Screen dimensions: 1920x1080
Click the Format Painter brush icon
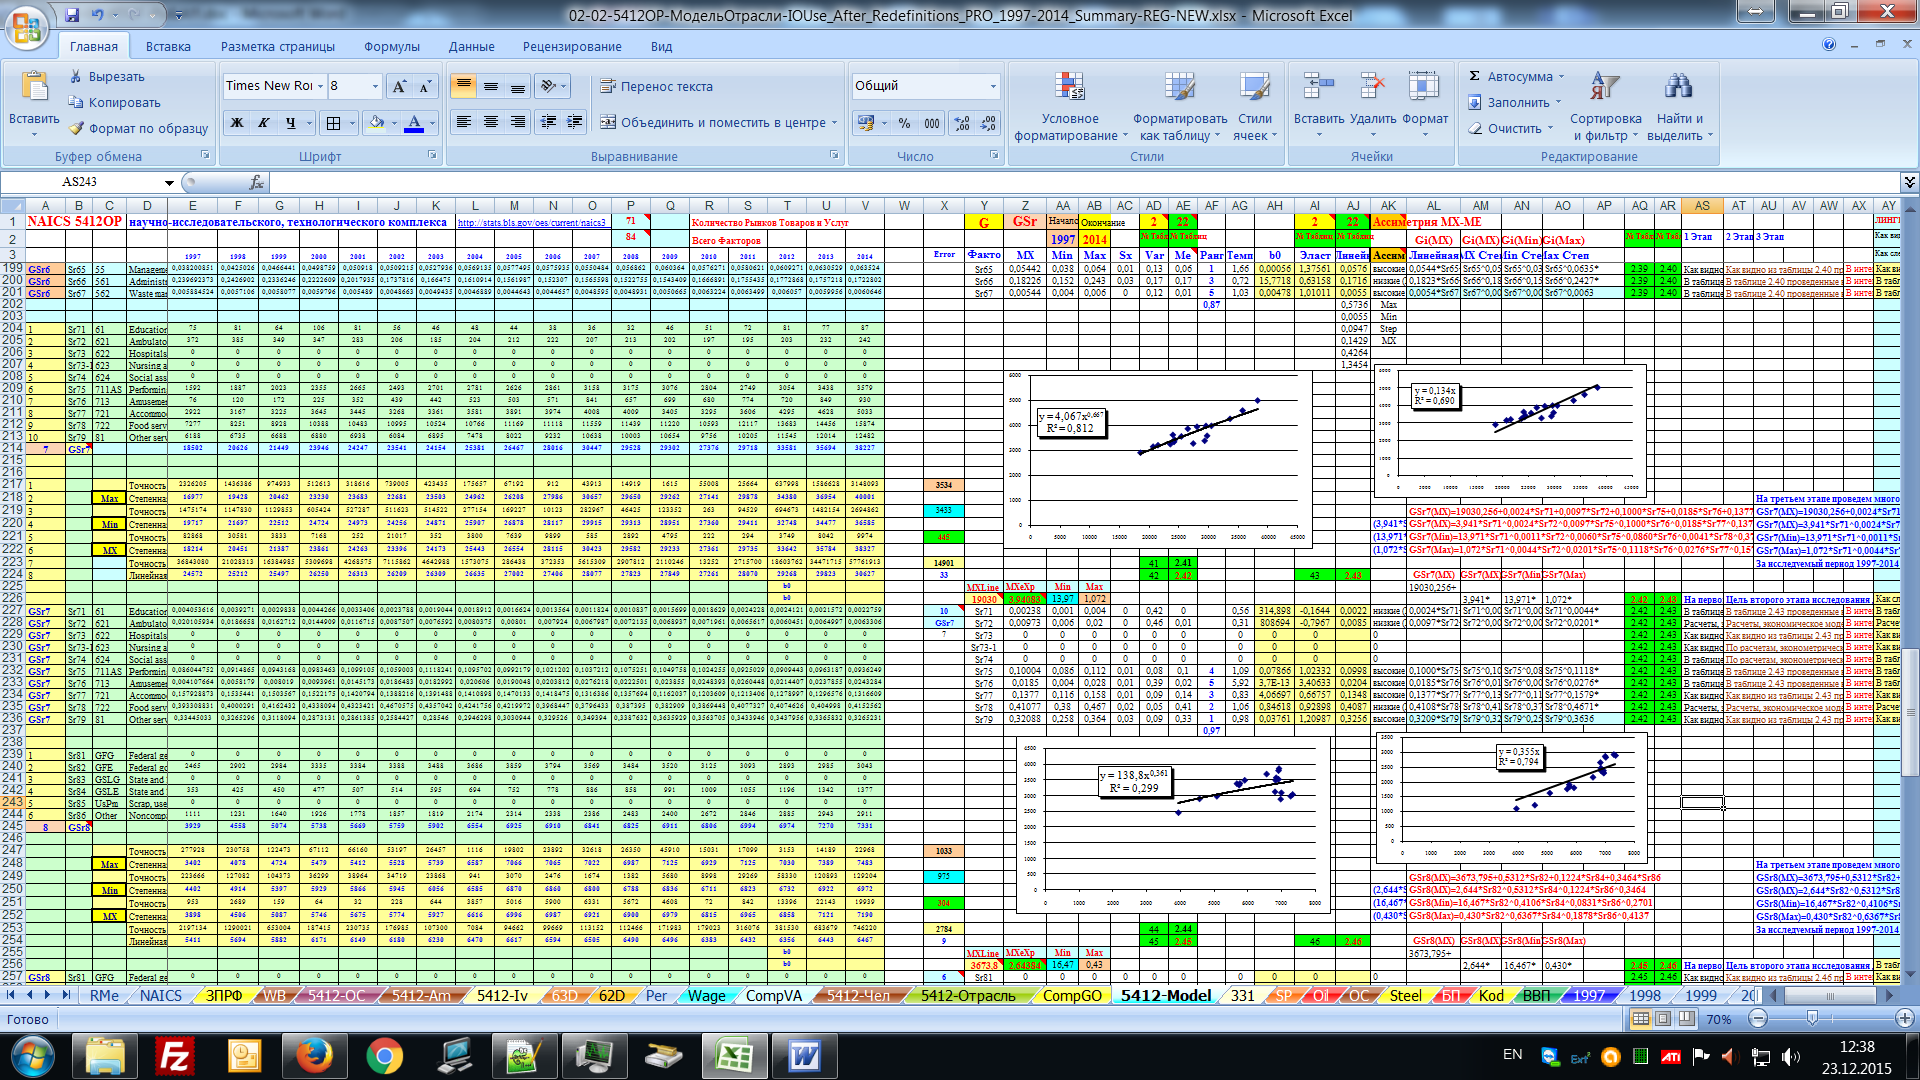[x=76, y=128]
